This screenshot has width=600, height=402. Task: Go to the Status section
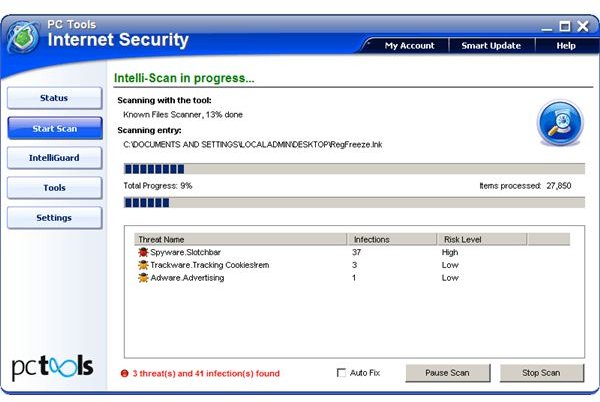(54, 98)
